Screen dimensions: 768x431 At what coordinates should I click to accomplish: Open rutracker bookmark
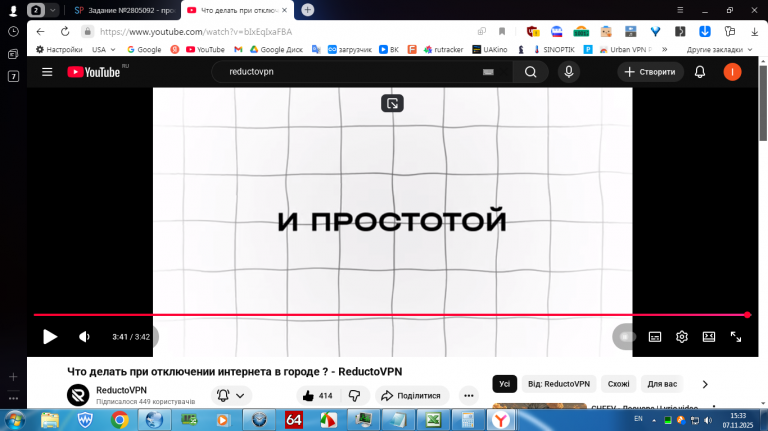pyautogui.click(x=443, y=49)
